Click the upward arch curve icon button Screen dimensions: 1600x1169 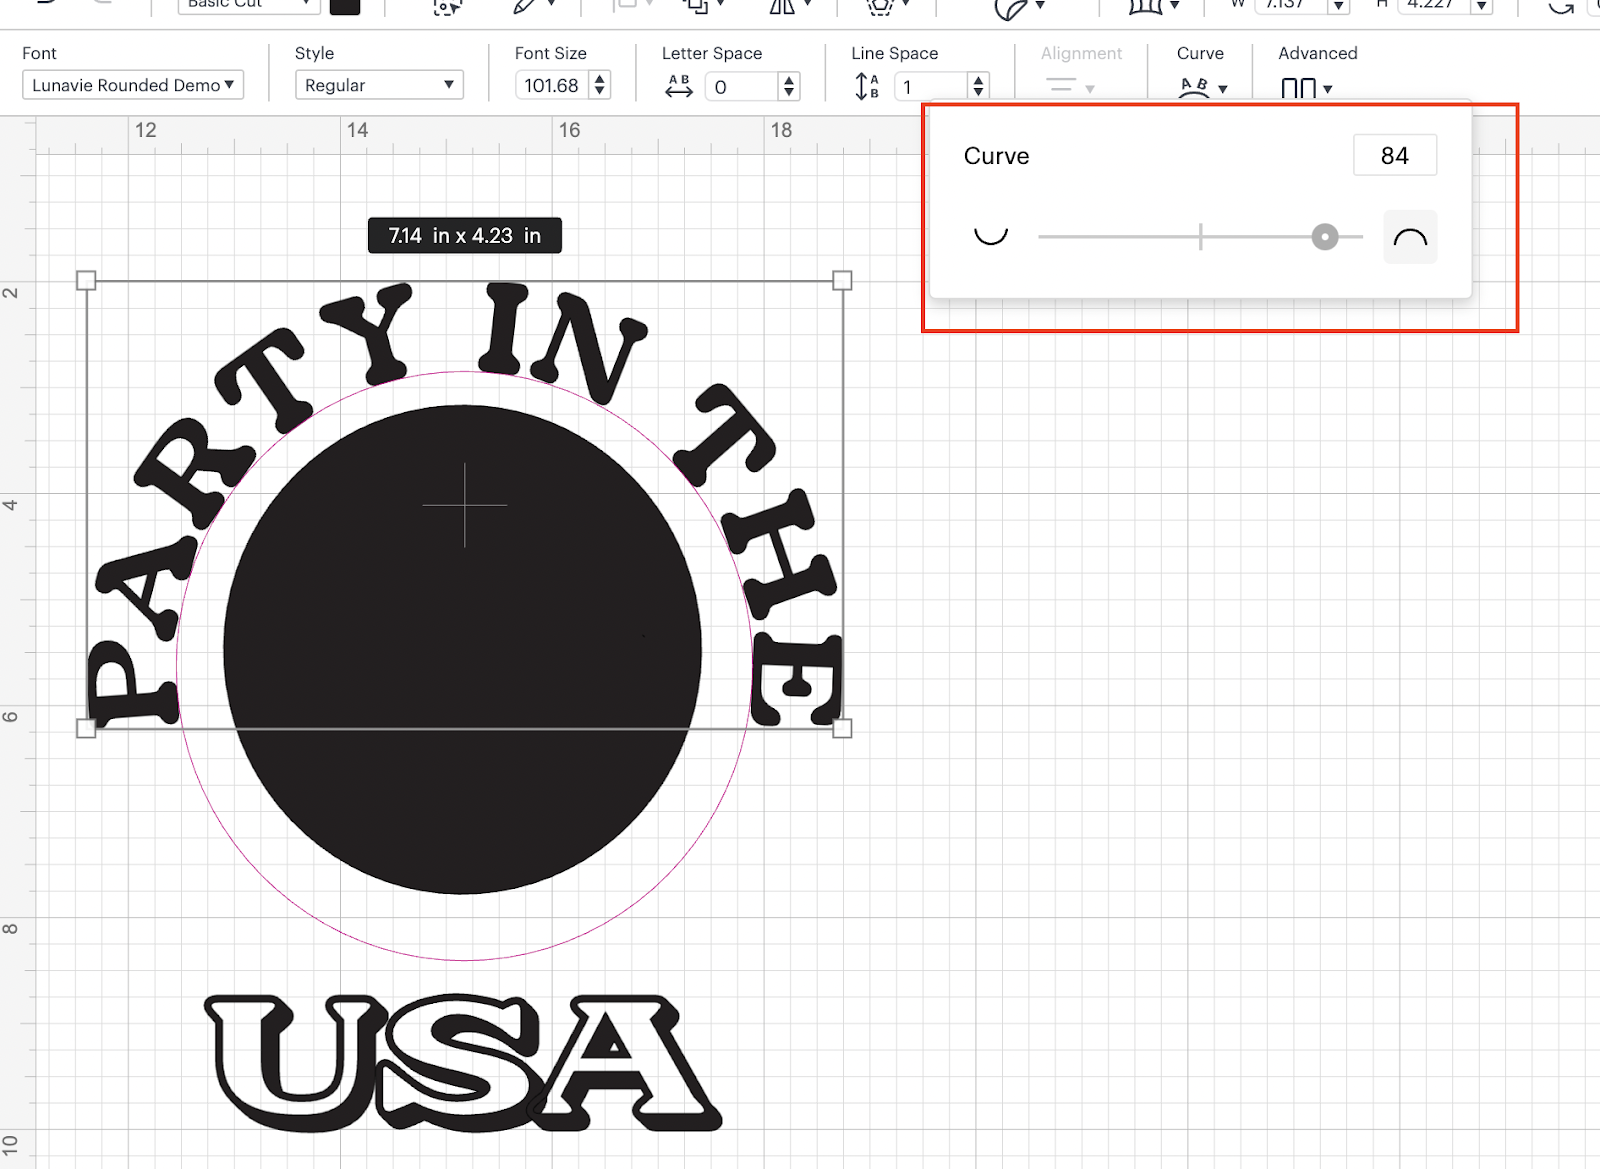pos(1410,237)
